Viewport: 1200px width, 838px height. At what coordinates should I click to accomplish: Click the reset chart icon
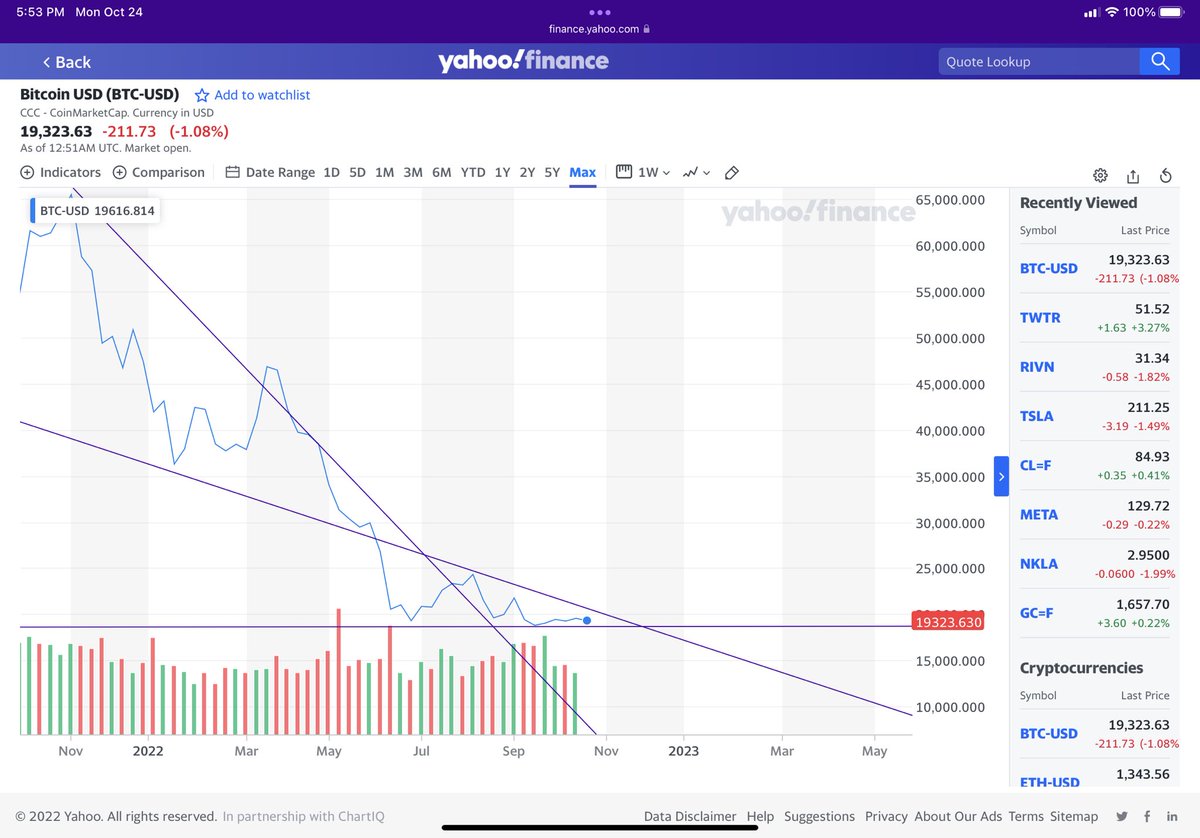(1166, 175)
